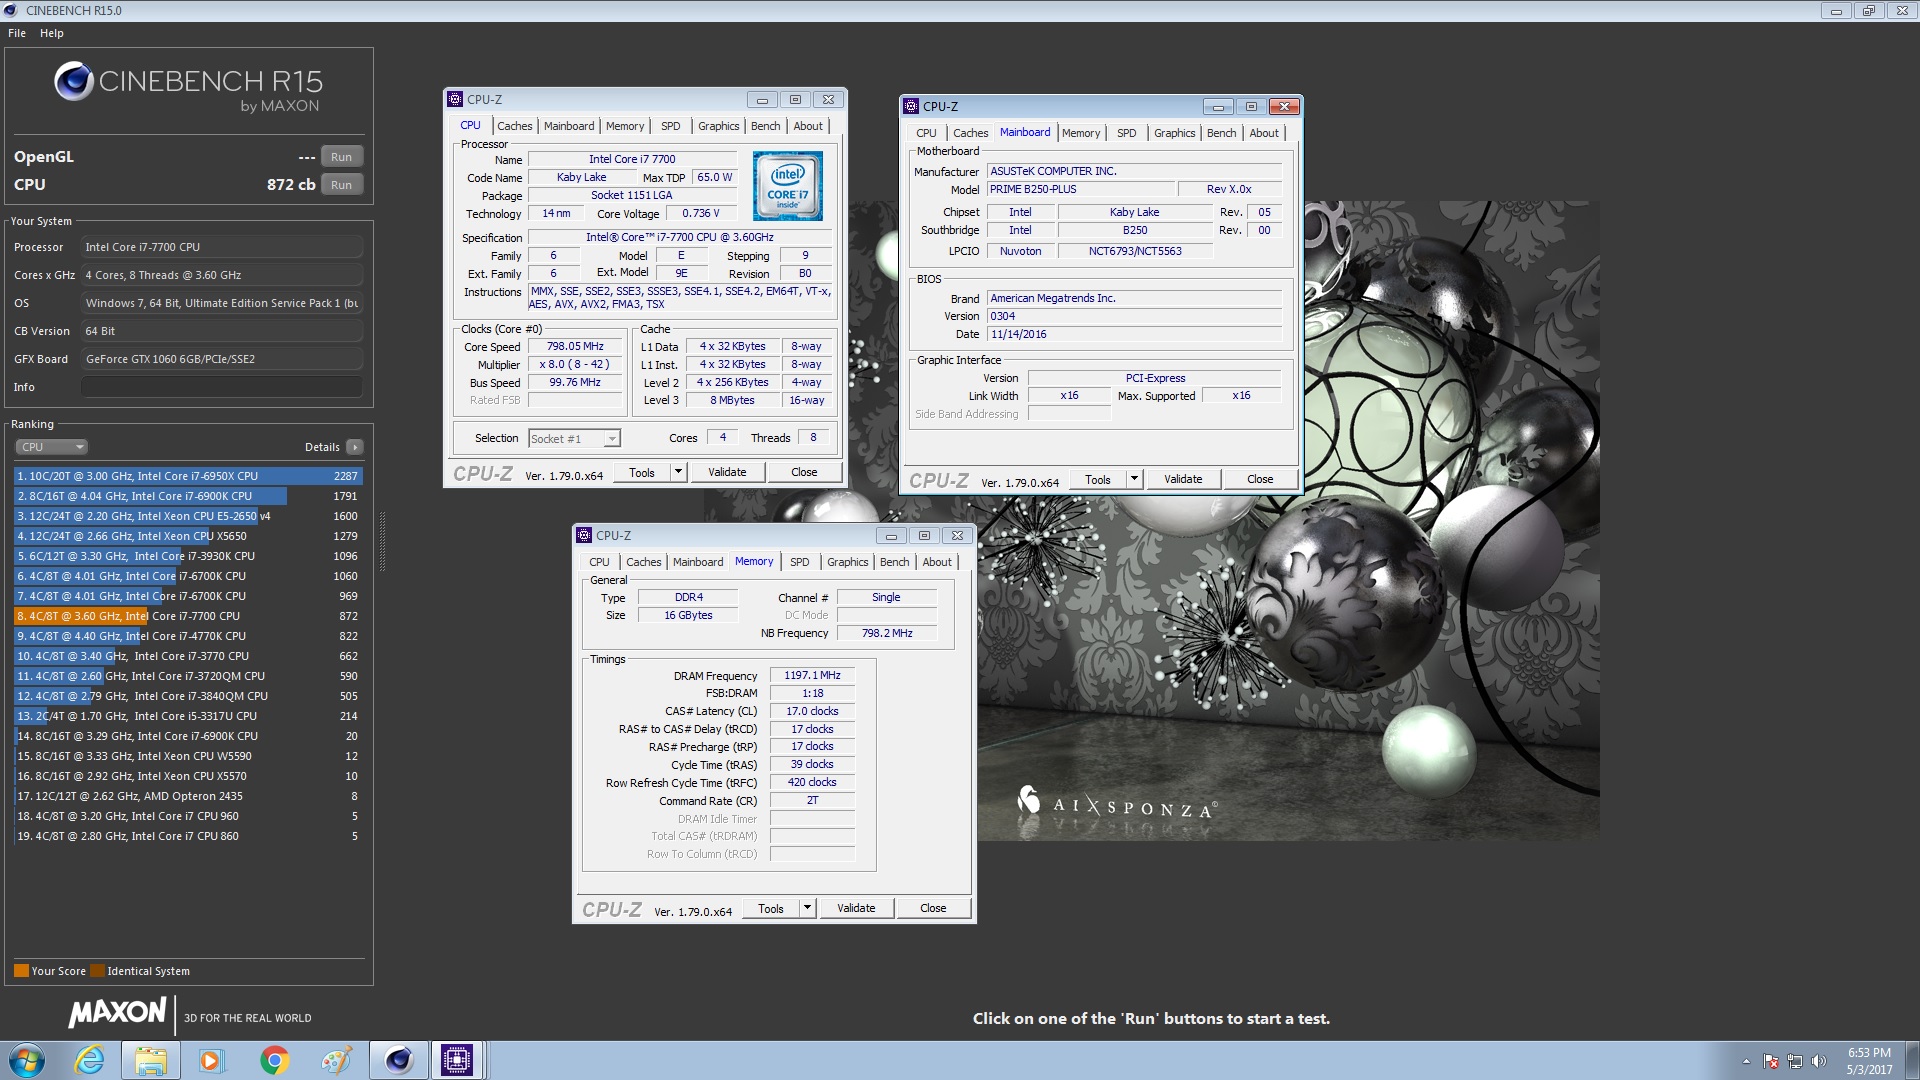Click network tray icon
The height and width of the screenshot is (1080, 1920).
[1795, 1061]
